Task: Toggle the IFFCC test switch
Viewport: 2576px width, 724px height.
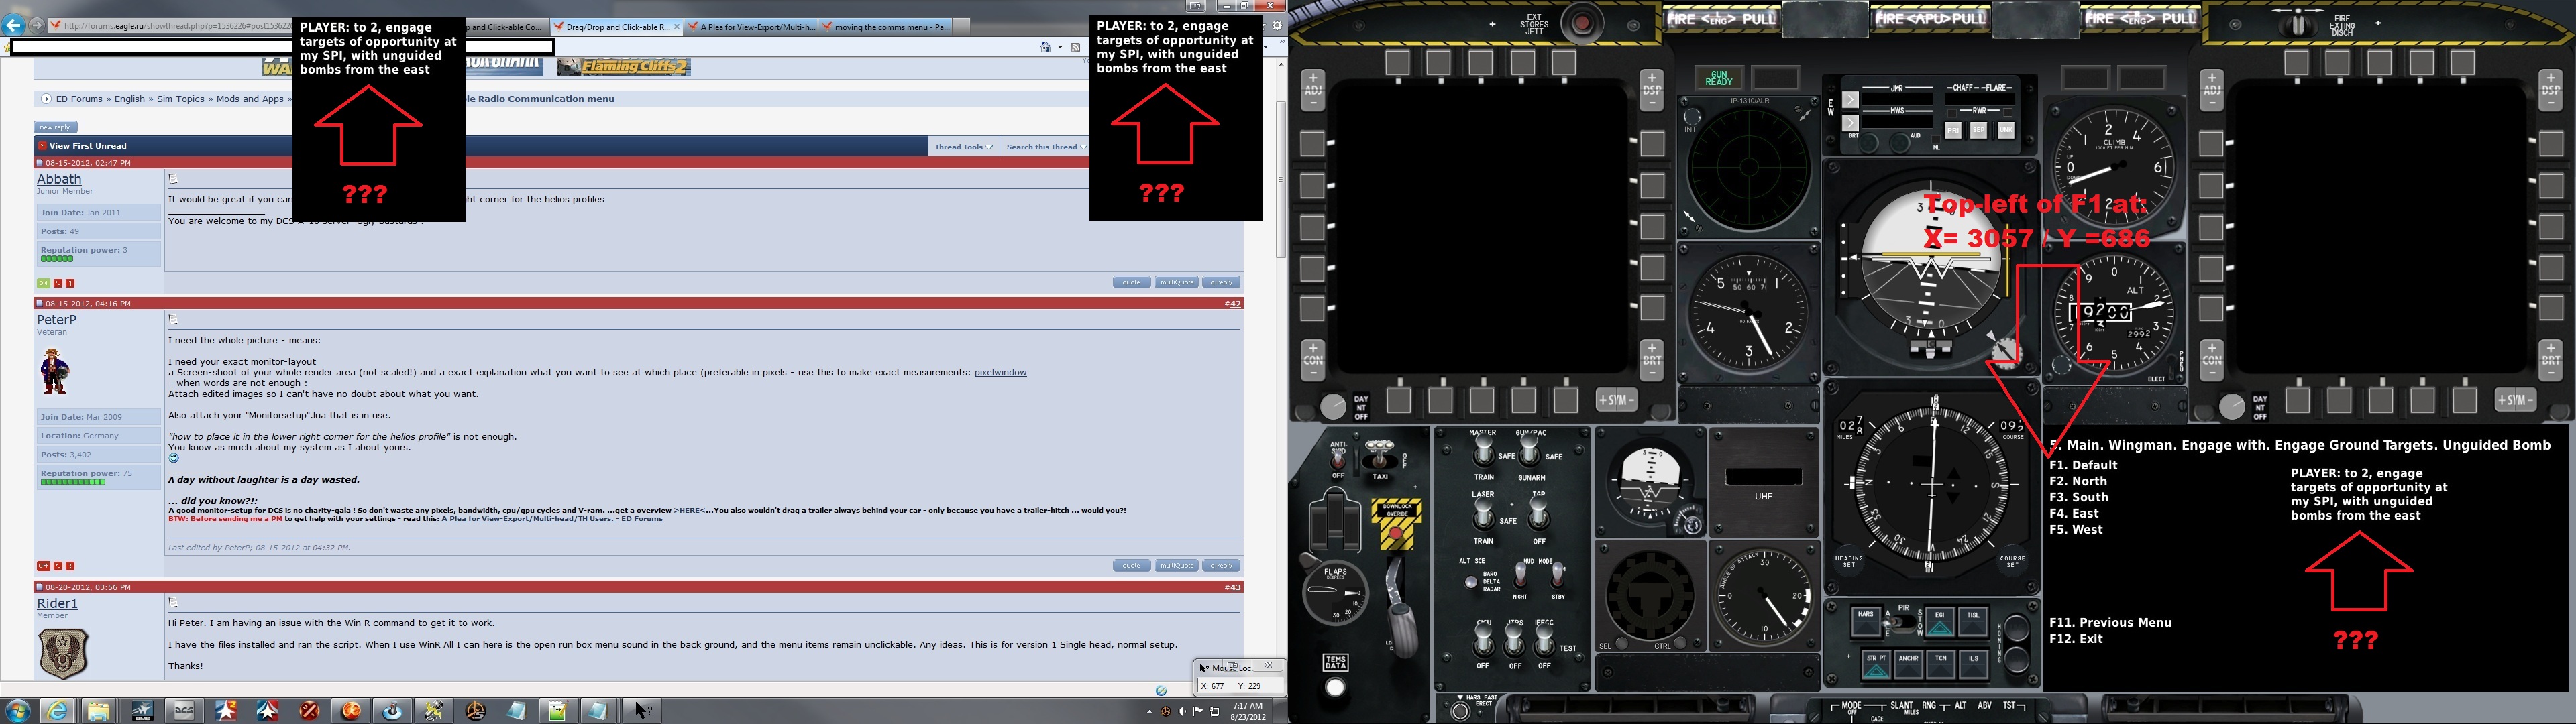Action: click(1546, 640)
